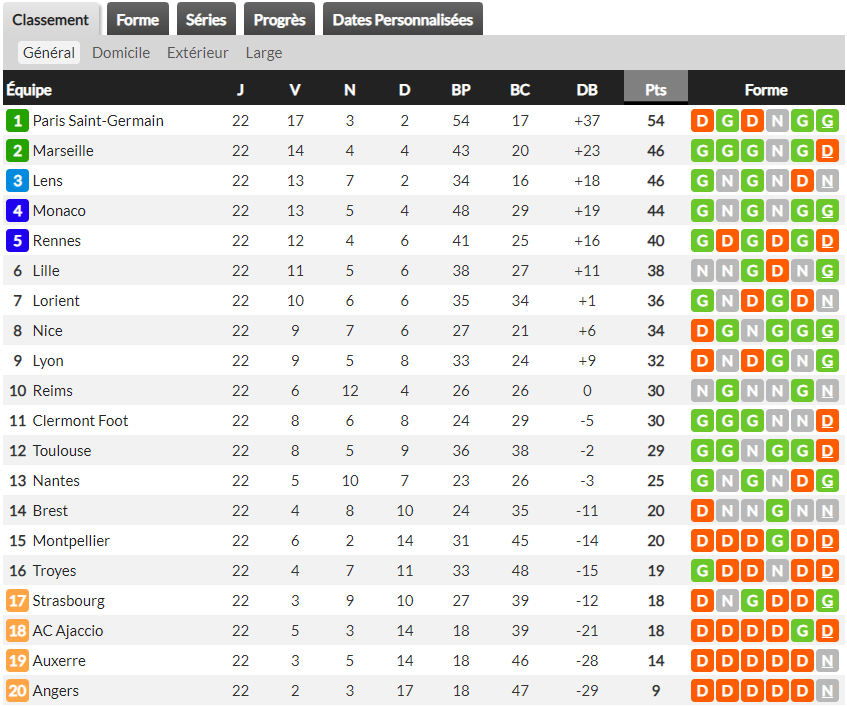Click Strasbourg's orange rank 17 badge

pyautogui.click(x=17, y=601)
